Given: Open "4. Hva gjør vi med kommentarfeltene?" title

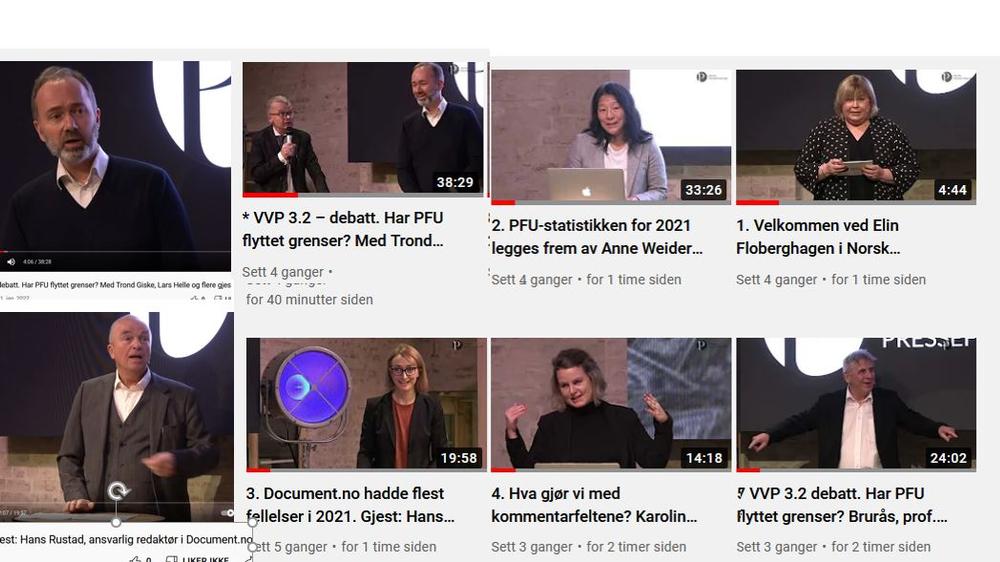Looking at the screenshot, I should (x=594, y=505).
